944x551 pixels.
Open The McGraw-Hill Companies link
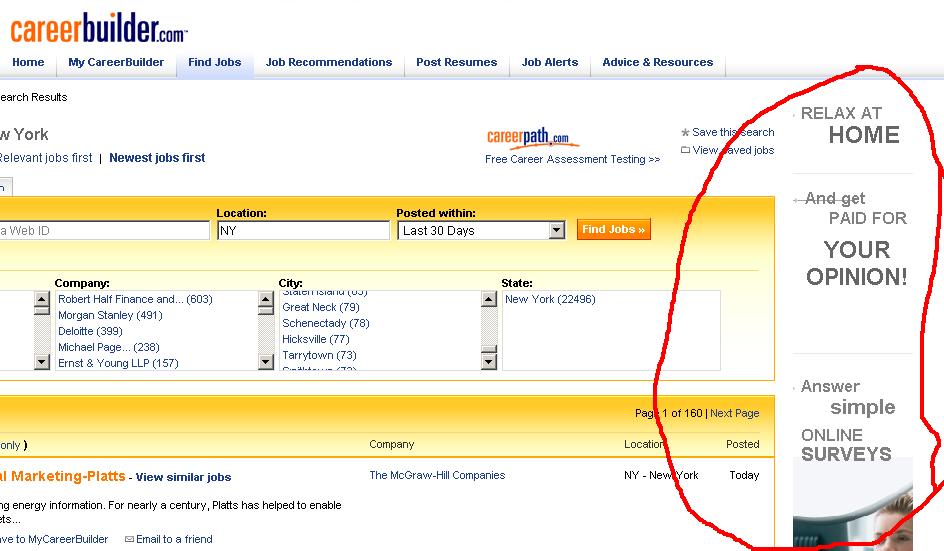click(437, 475)
